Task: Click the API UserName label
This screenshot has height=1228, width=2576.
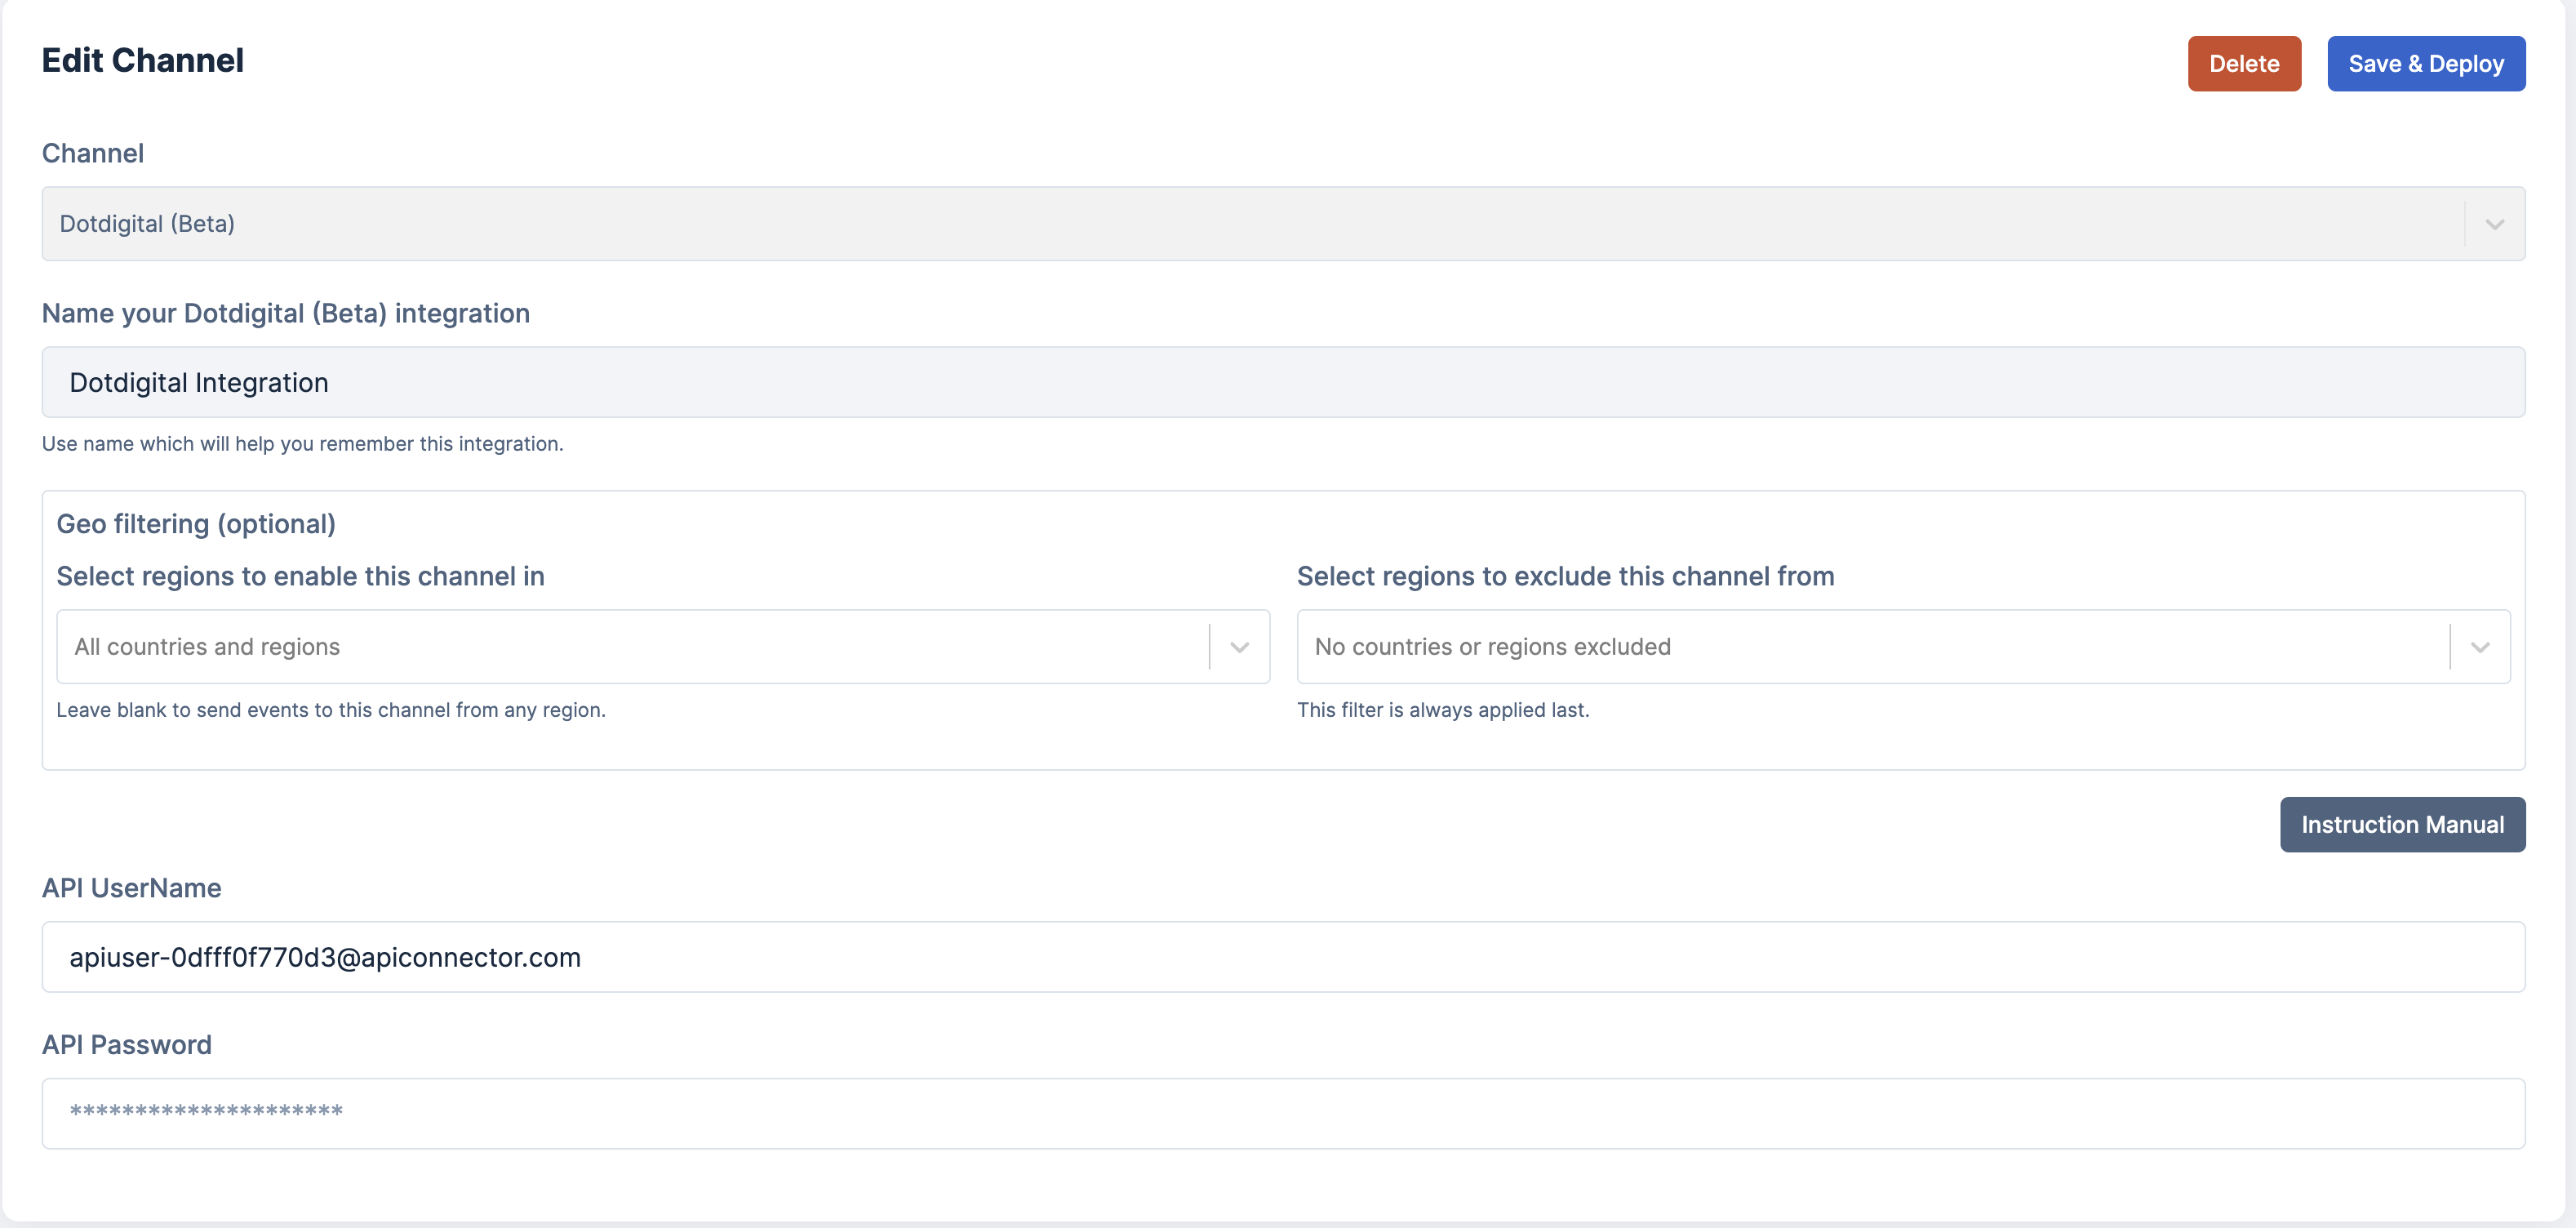Action: [x=131, y=888]
